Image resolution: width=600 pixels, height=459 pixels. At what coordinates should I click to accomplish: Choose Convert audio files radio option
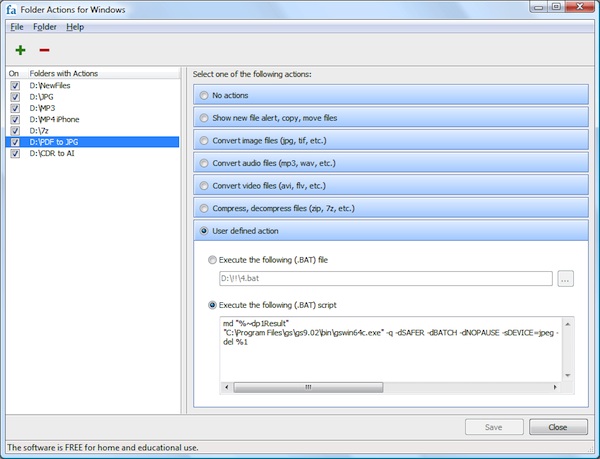(204, 163)
